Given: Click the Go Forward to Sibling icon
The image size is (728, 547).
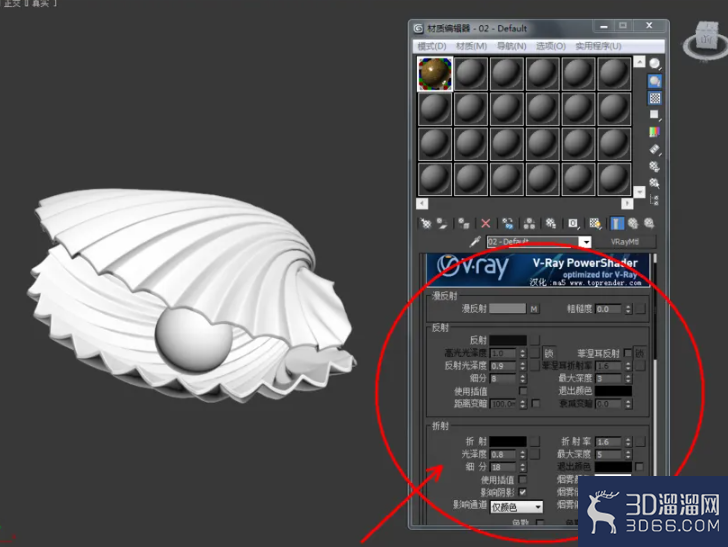Looking at the screenshot, I should [x=649, y=224].
